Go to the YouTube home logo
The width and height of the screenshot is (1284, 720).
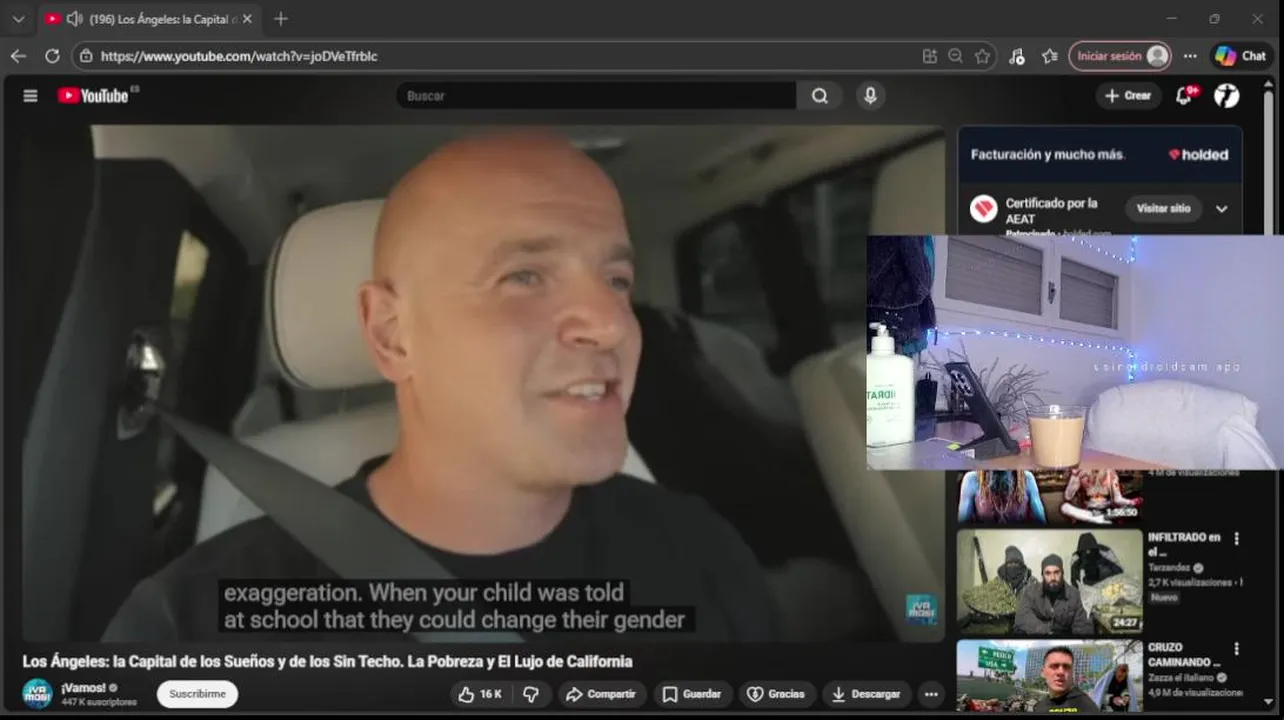coord(93,96)
